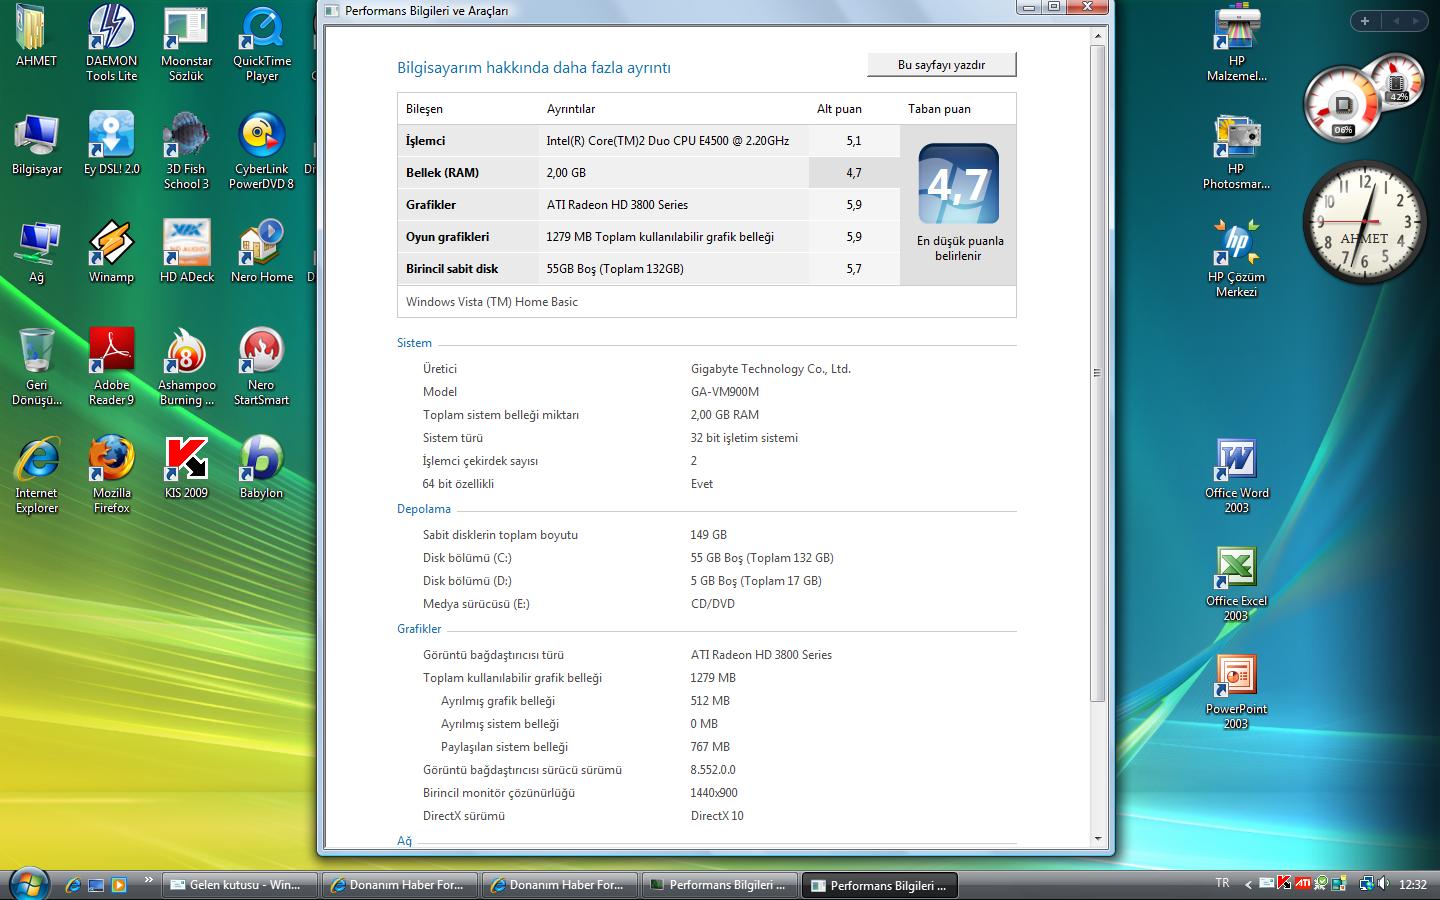Show hidden tray icons arrow
This screenshot has height=900, width=1440.
(x=1248, y=885)
